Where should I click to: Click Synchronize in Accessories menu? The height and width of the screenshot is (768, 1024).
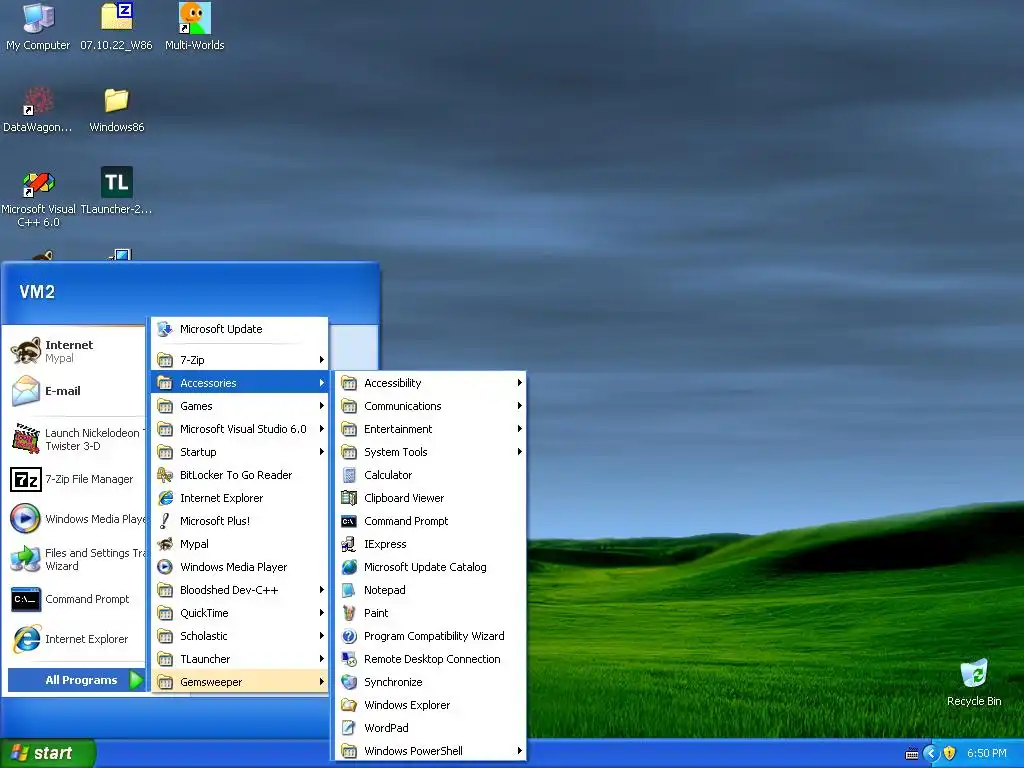pyautogui.click(x=430, y=682)
